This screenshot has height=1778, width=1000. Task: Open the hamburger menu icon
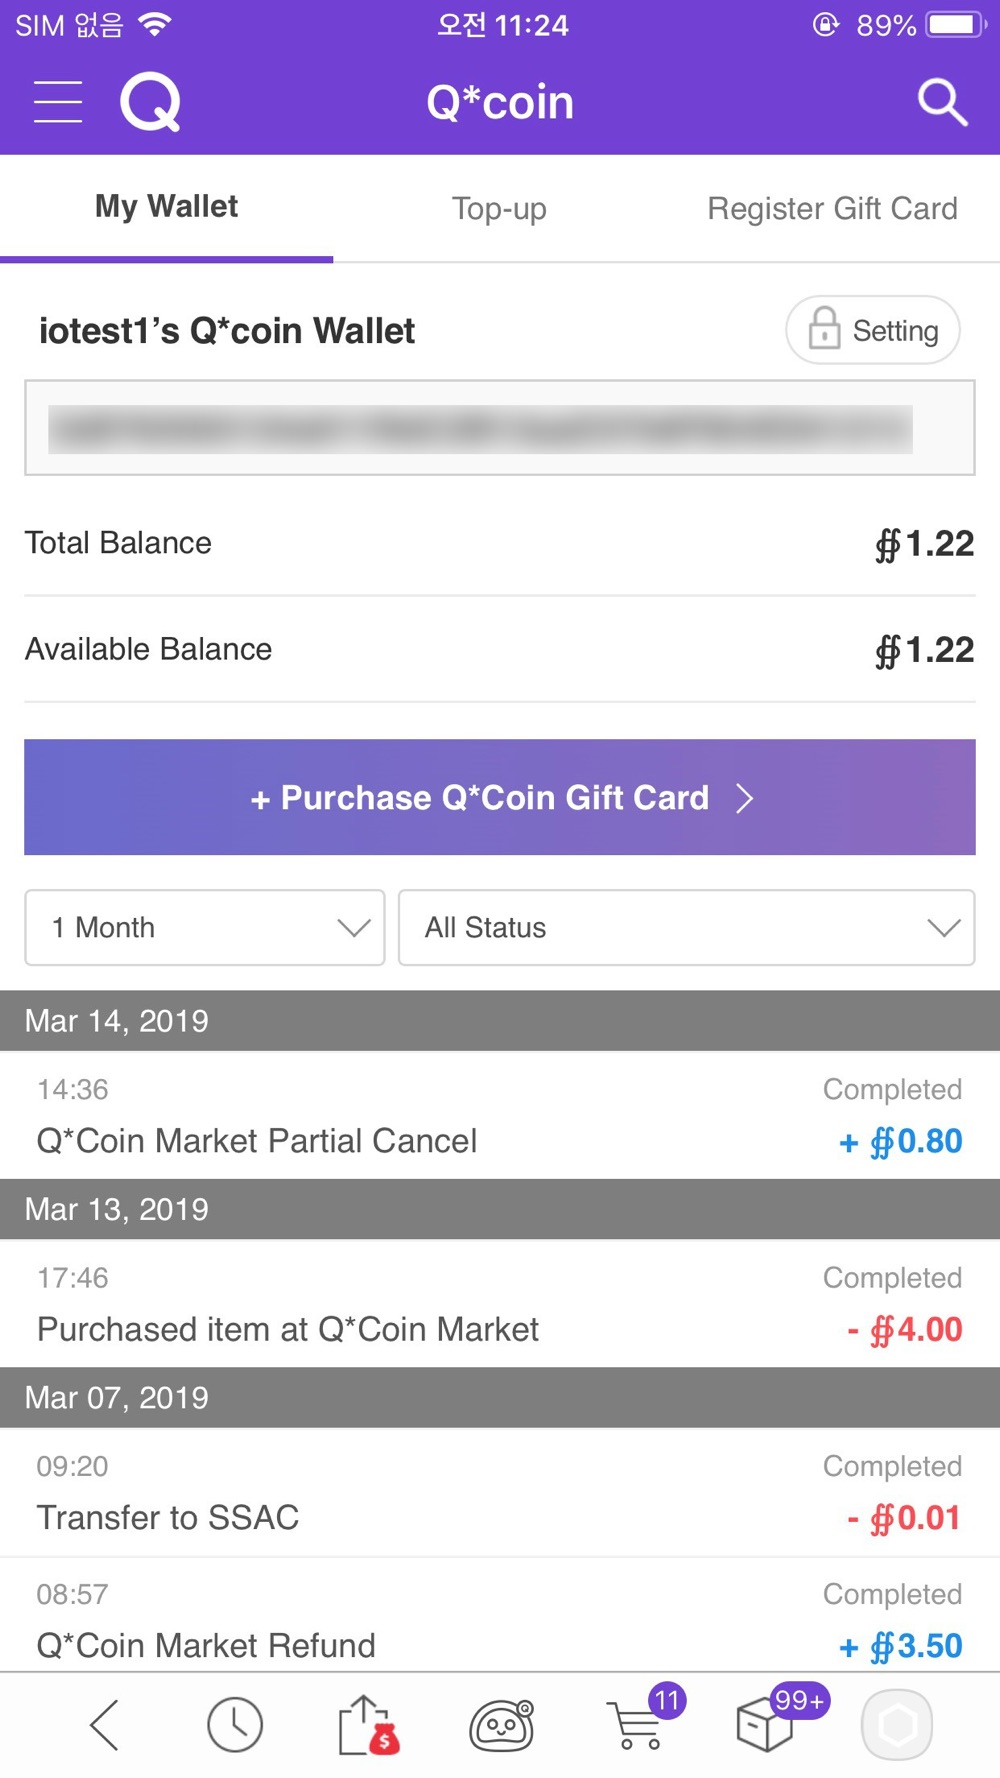pyautogui.click(x=58, y=102)
